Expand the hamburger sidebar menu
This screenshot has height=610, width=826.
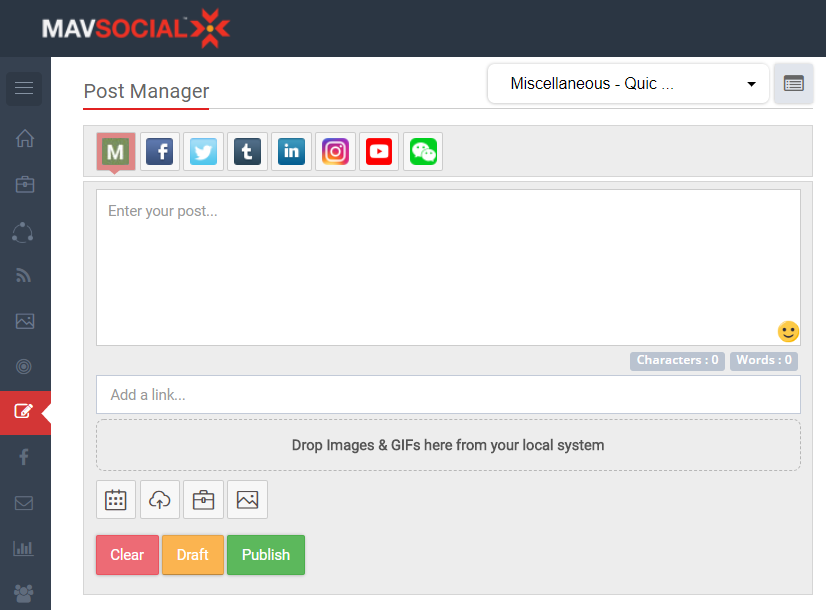24,88
